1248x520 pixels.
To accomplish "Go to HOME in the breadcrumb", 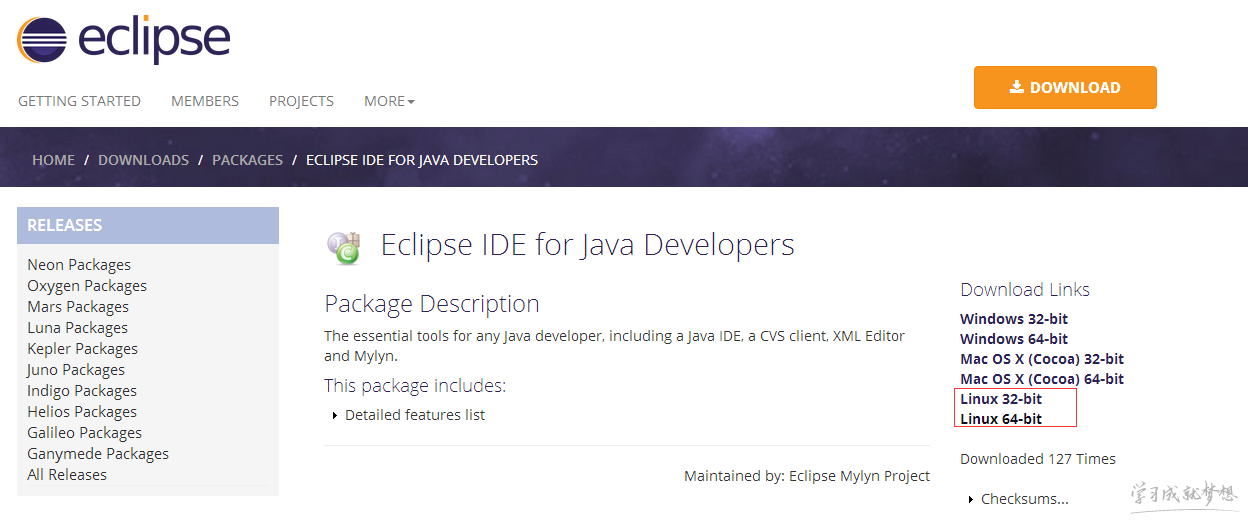I will point(53,160).
